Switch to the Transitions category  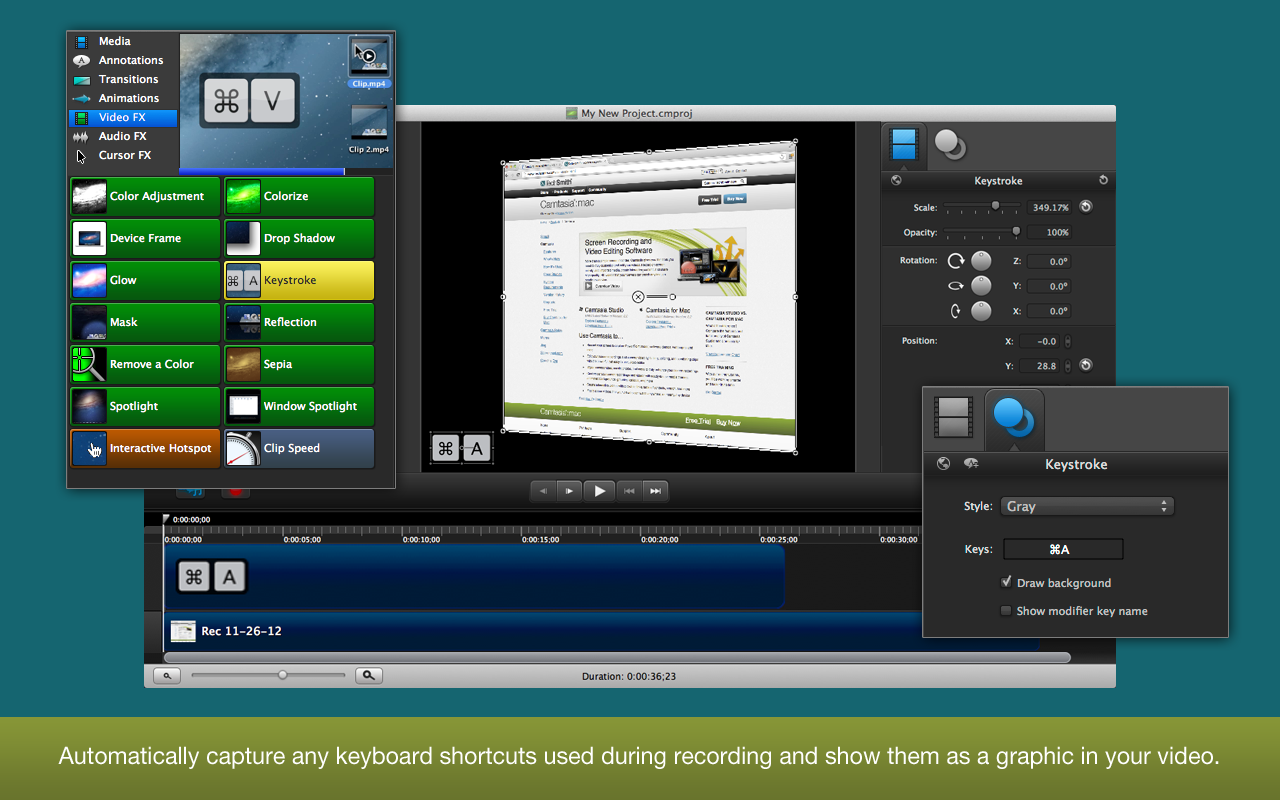[x=128, y=79]
